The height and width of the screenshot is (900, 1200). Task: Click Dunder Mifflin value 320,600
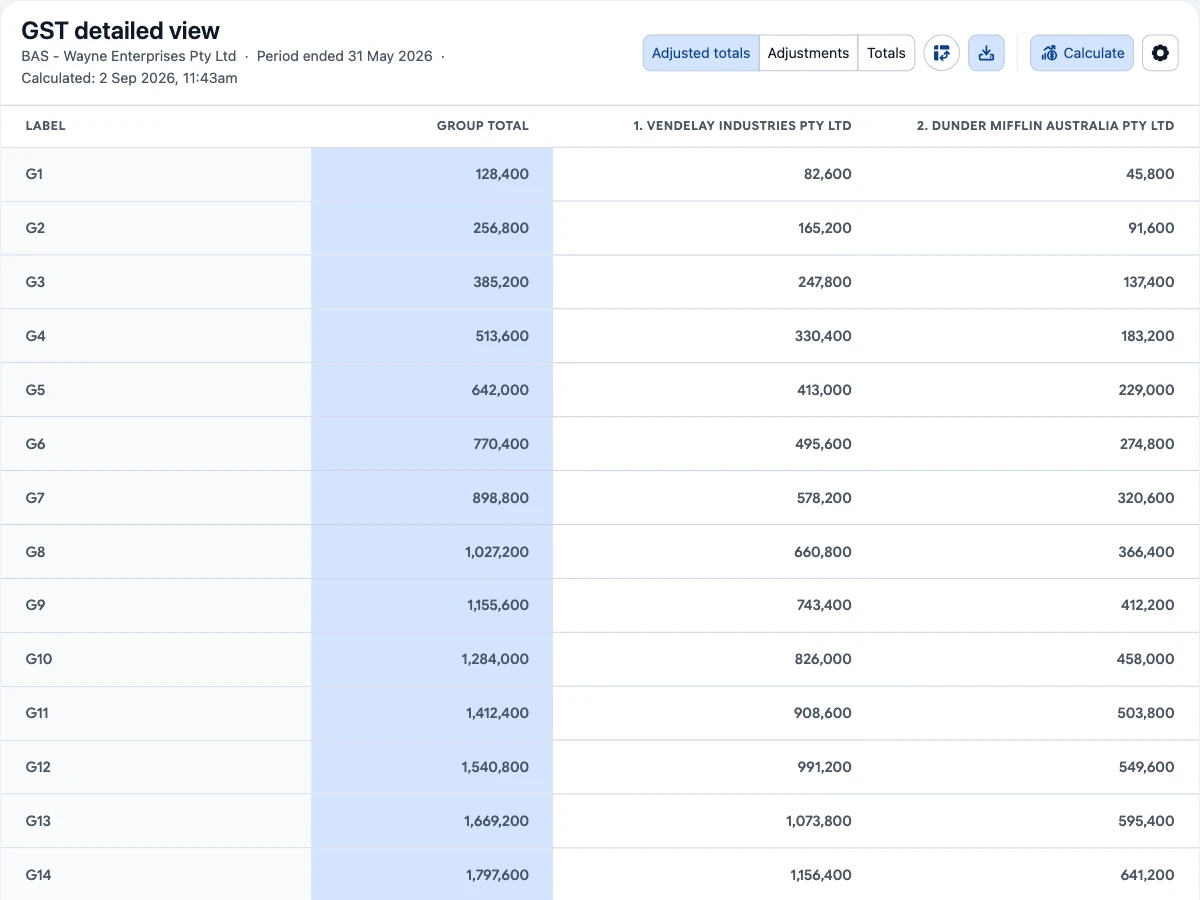point(1147,498)
